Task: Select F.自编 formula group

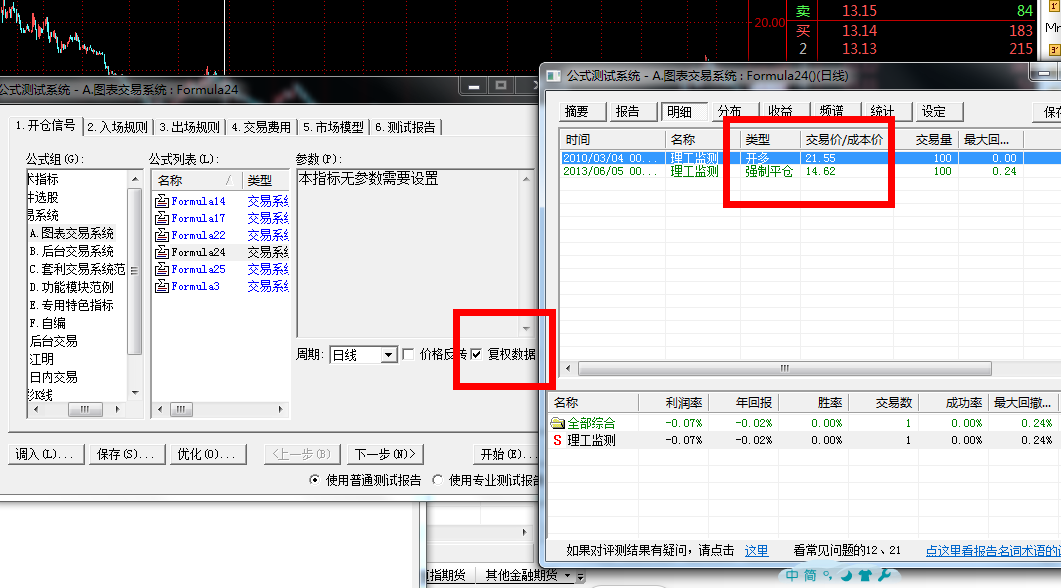Action: [x=47, y=323]
